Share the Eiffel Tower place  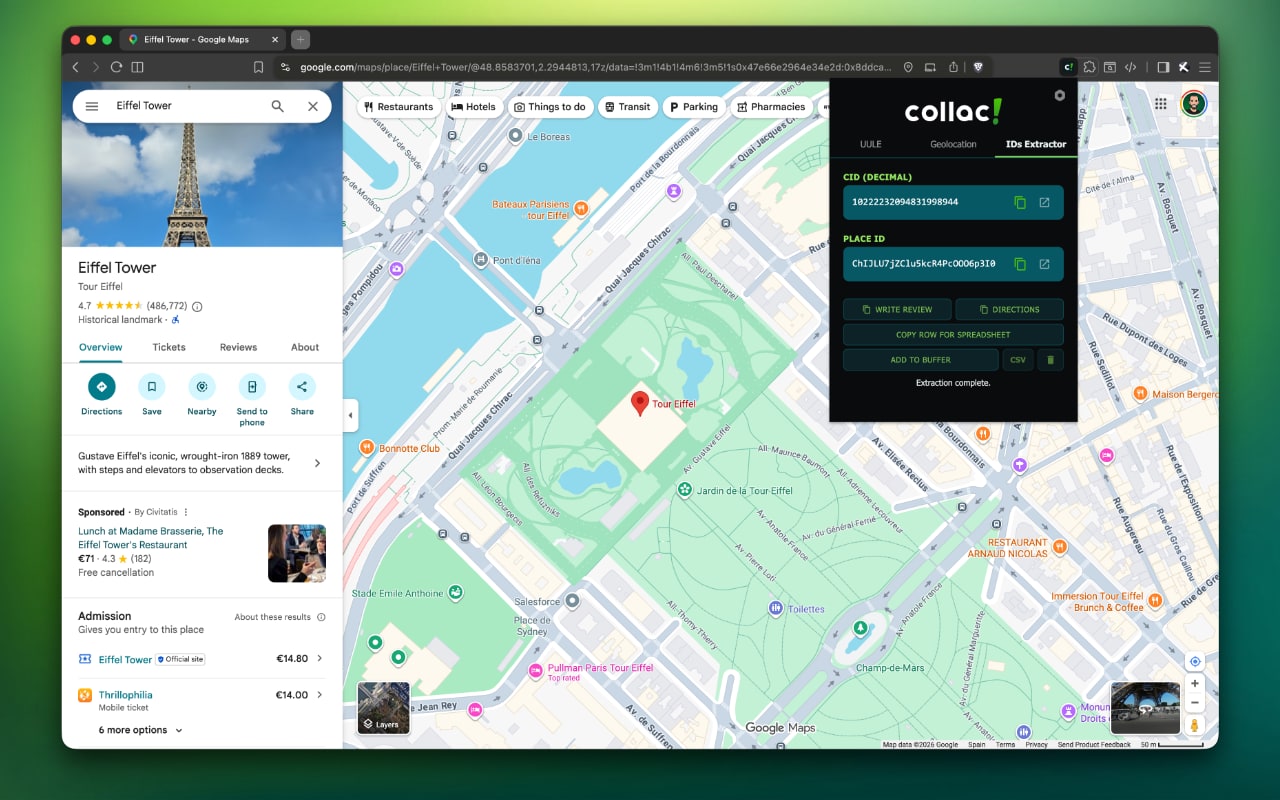[x=302, y=386]
